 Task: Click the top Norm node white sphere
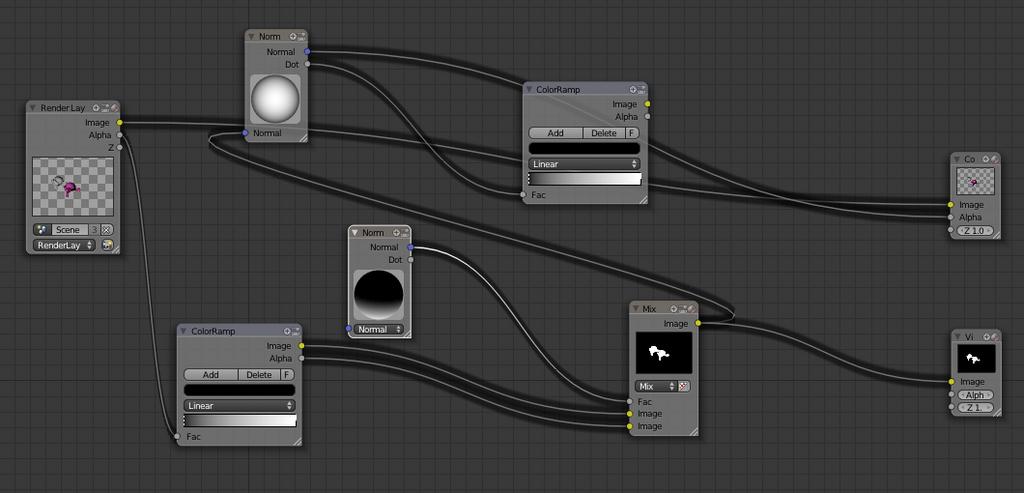click(x=275, y=99)
